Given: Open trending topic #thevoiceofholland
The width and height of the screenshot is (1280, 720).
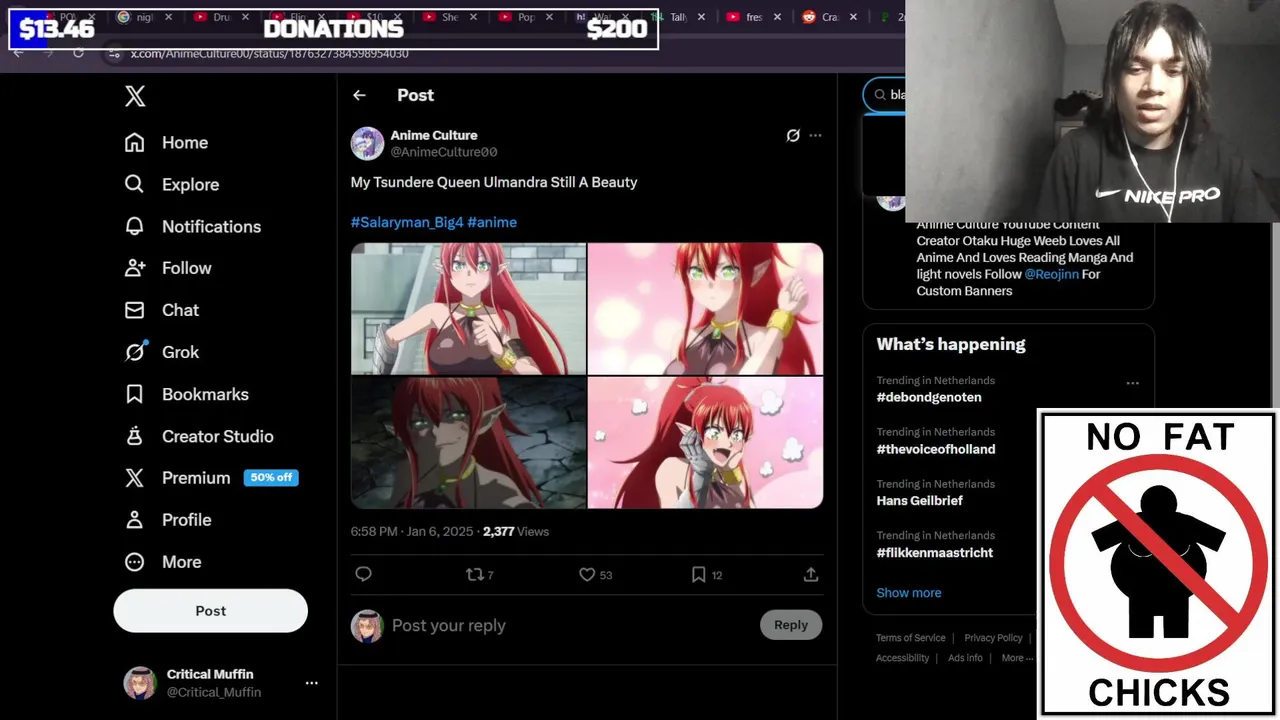Looking at the screenshot, I should click(936, 449).
